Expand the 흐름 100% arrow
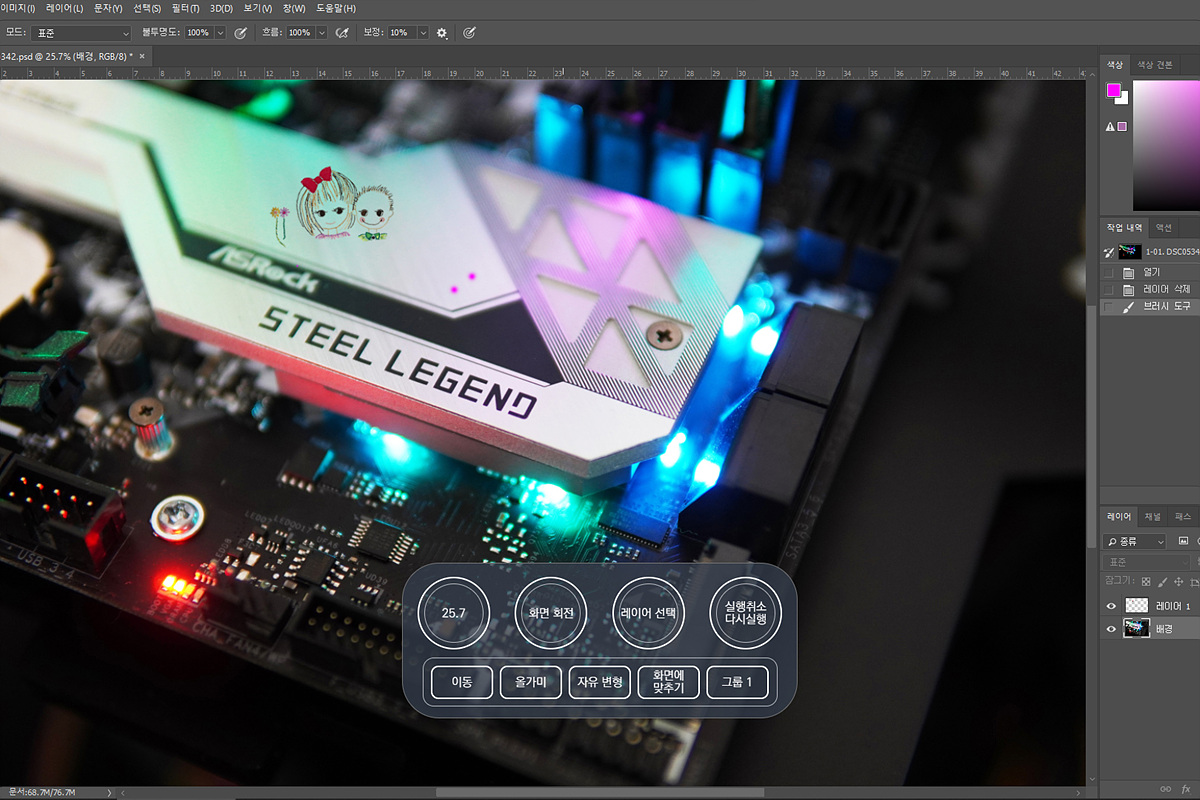This screenshot has width=1200, height=800. coord(321,33)
